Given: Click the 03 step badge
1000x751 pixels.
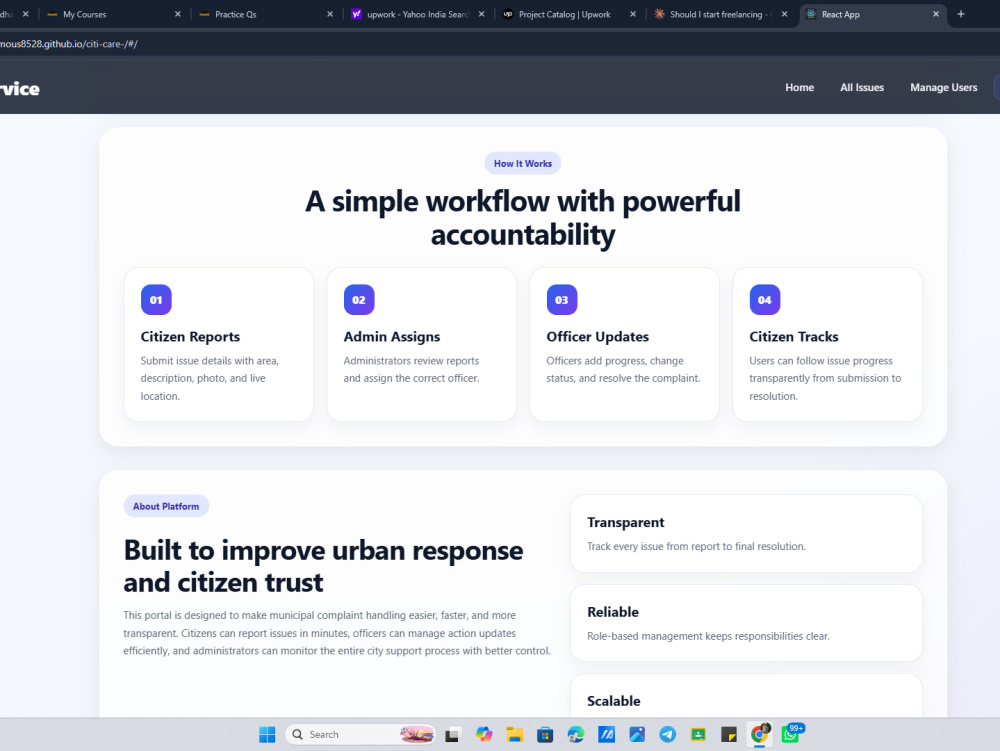Looking at the screenshot, I should [562, 300].
